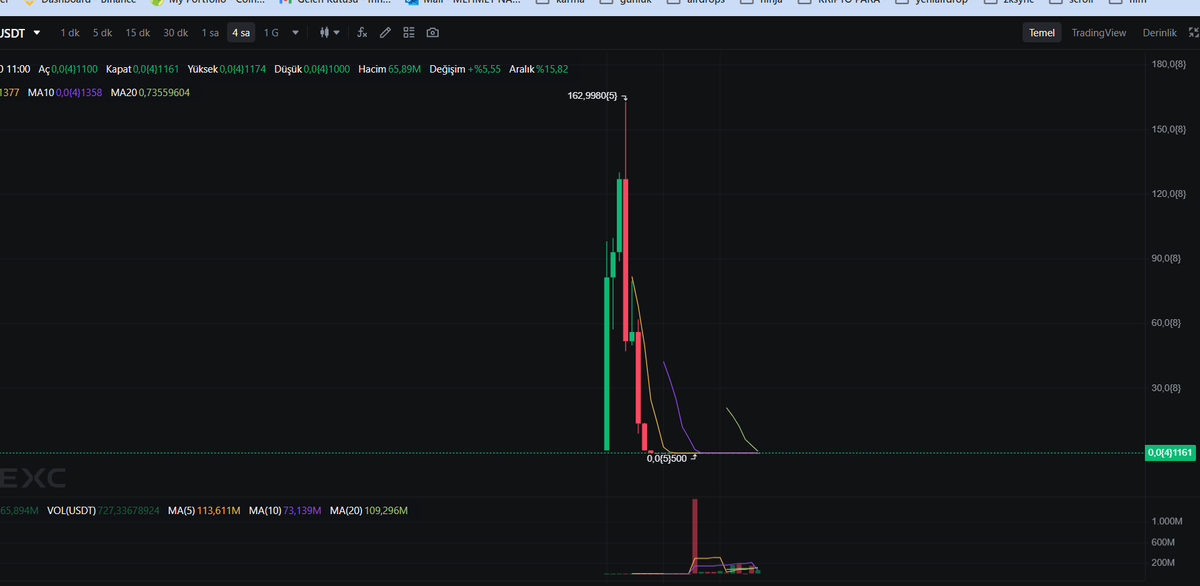
Task: Click the 1.000M volume axis label
Action: (x=1168, y=521)
